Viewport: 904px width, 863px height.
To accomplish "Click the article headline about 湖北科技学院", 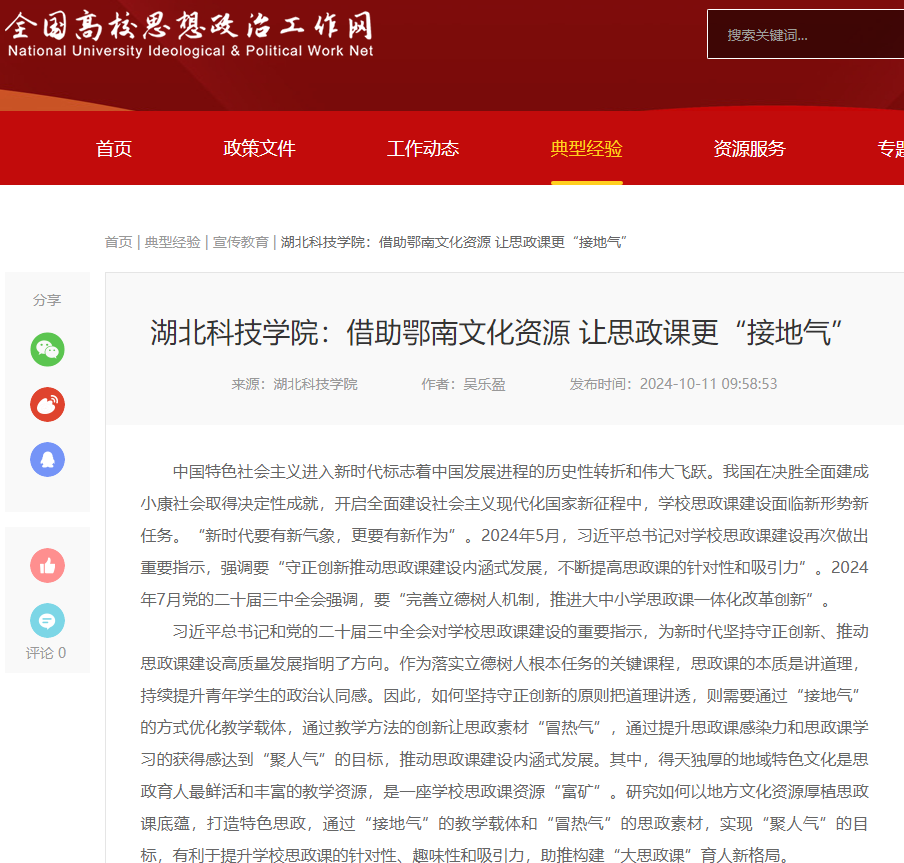I will coord(498,333).
